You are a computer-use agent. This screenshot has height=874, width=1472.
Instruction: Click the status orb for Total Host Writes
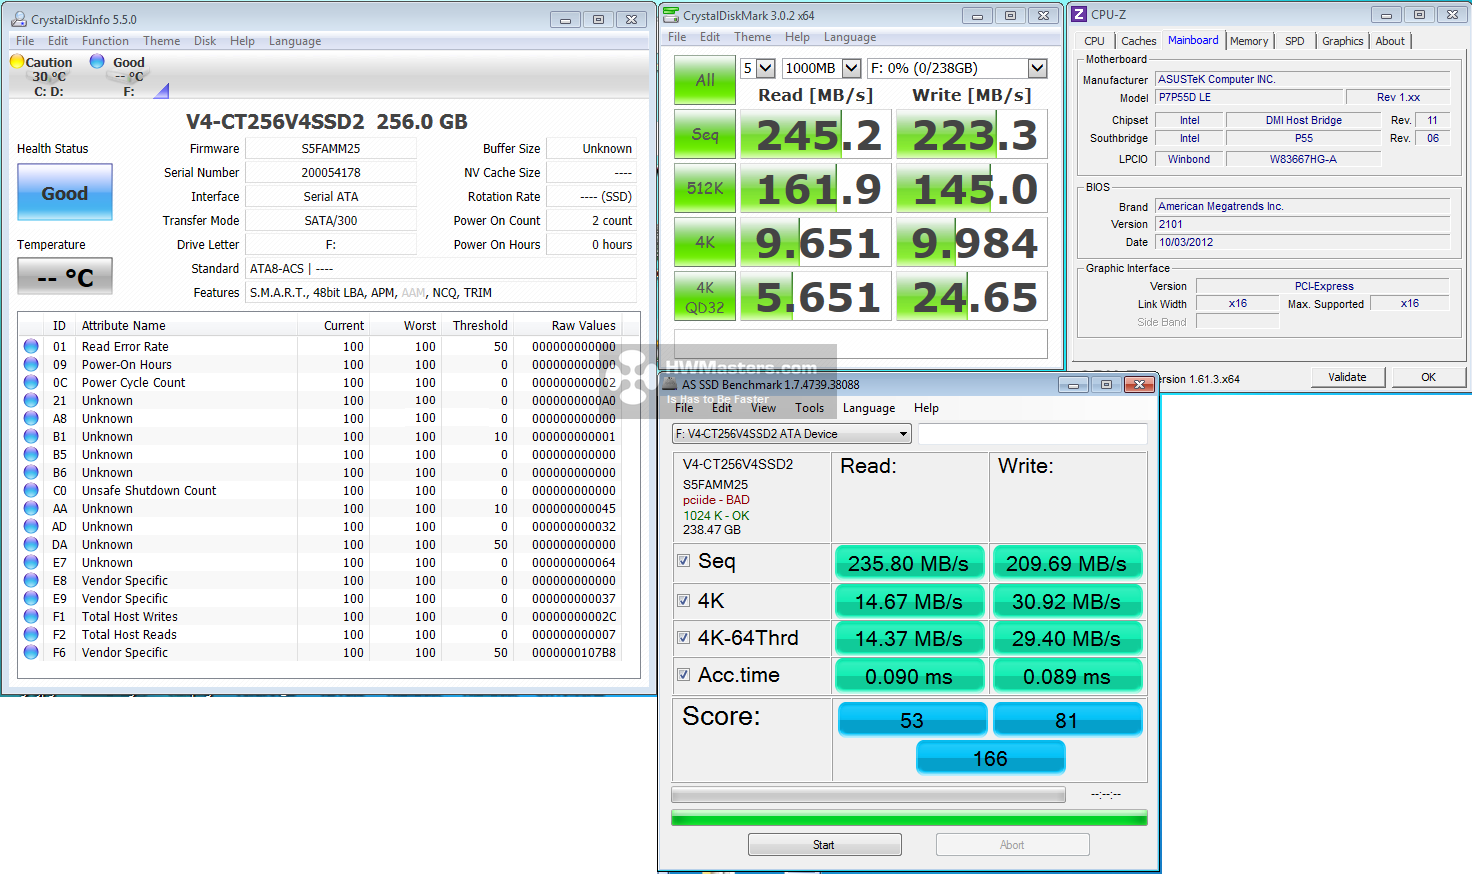point(31,616)
